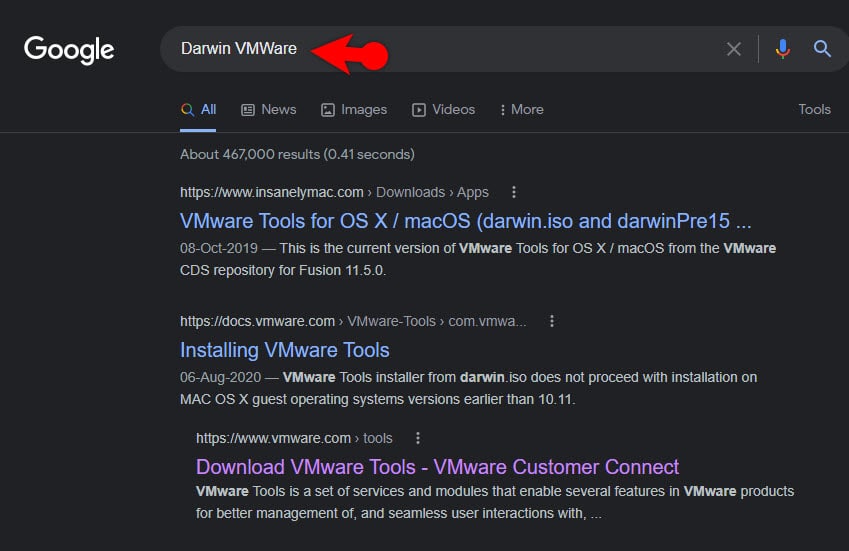Open the Tools search options
The height and width of the screenshot is (551, 849).
pyautogui.click(x=814, y=109)
